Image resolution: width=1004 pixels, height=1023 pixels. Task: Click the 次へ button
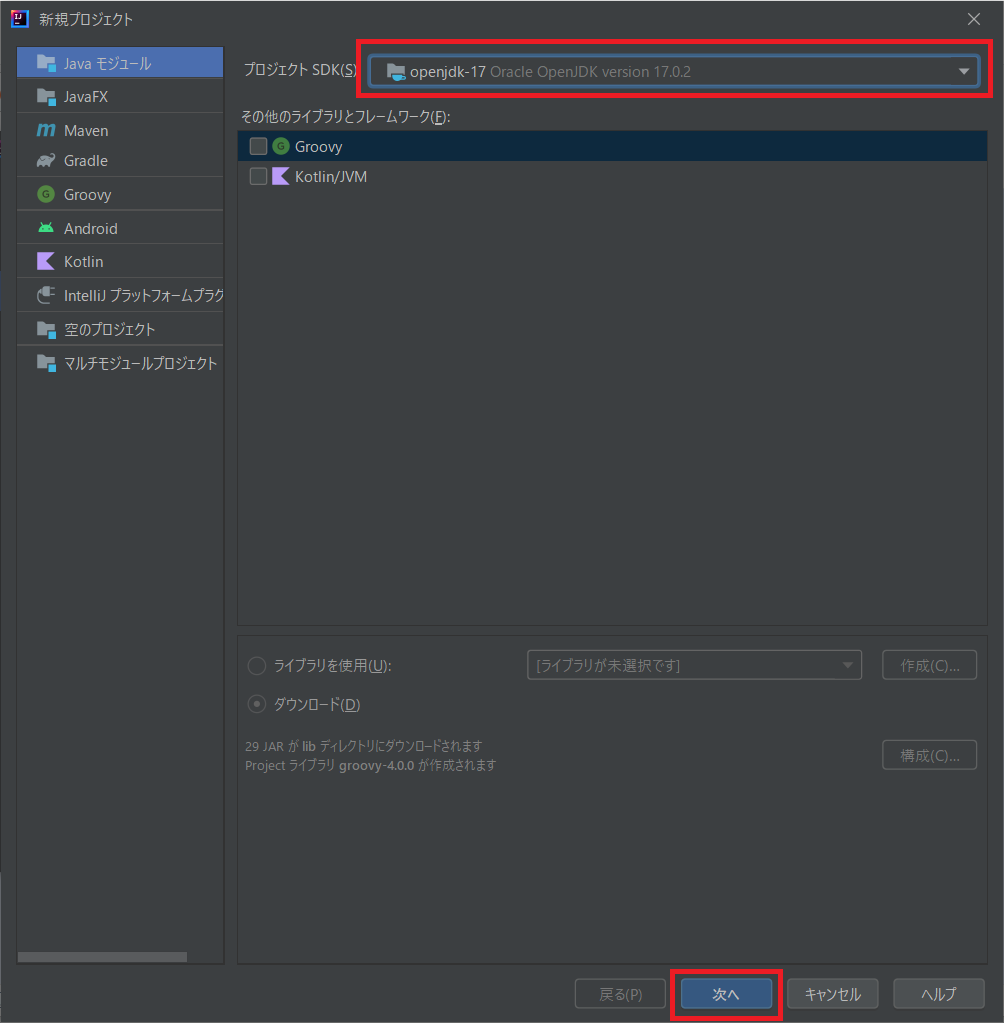726,994
